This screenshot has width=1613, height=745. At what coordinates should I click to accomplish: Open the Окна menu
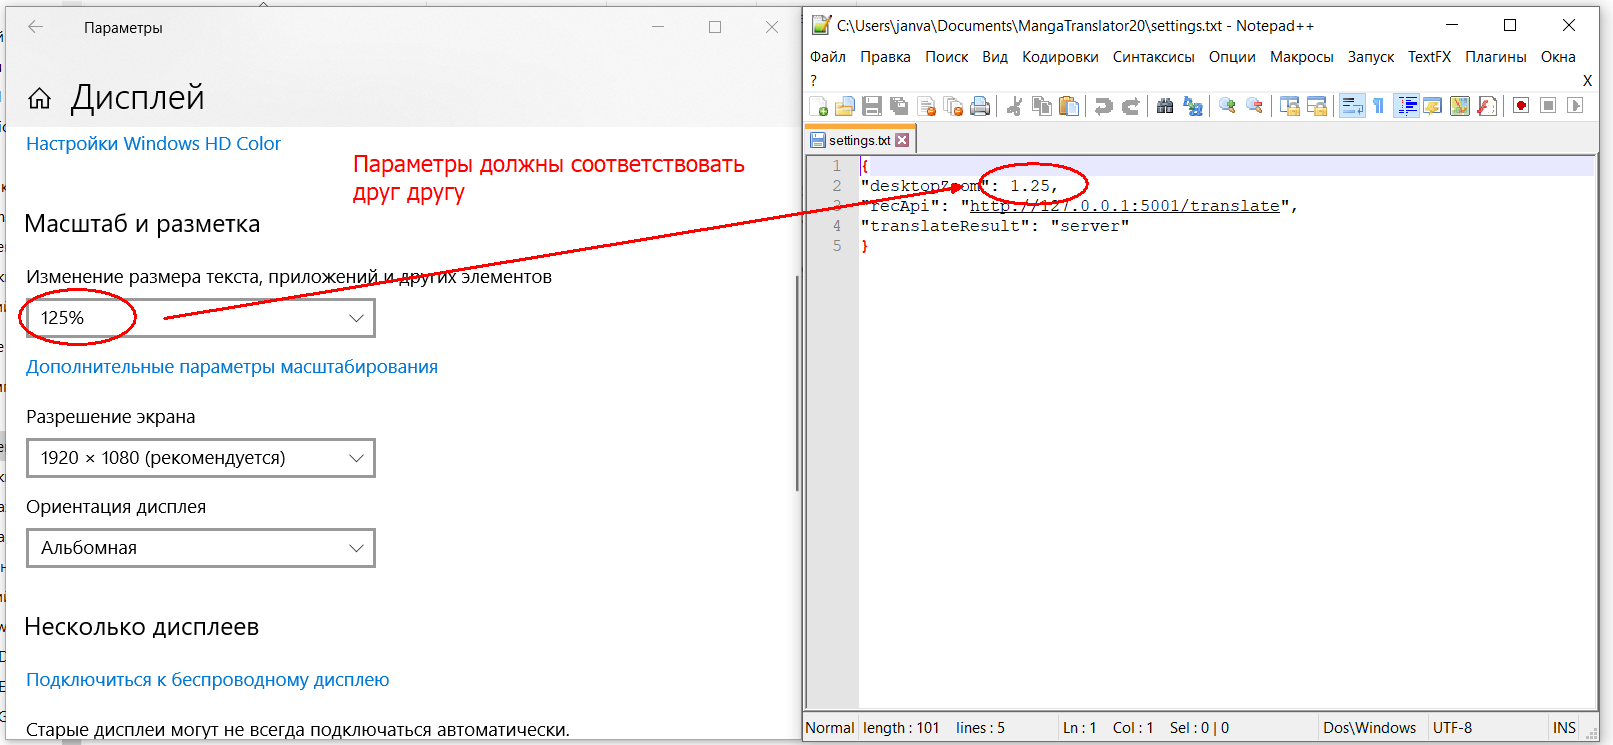(x=1557, y=57)
